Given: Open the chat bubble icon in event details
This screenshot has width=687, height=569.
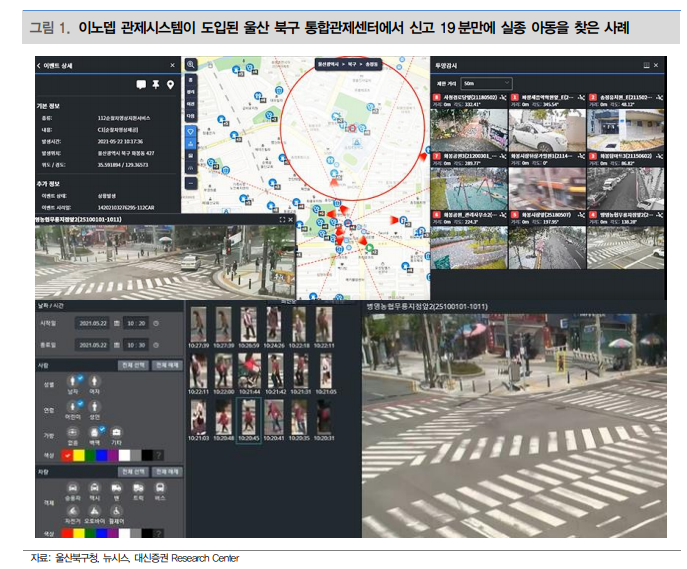Looking at the screenshot, I should click(x=140, y=86).
